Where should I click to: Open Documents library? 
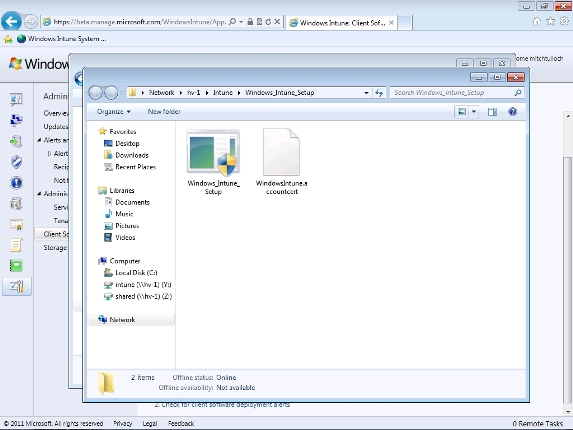[127, 202]
